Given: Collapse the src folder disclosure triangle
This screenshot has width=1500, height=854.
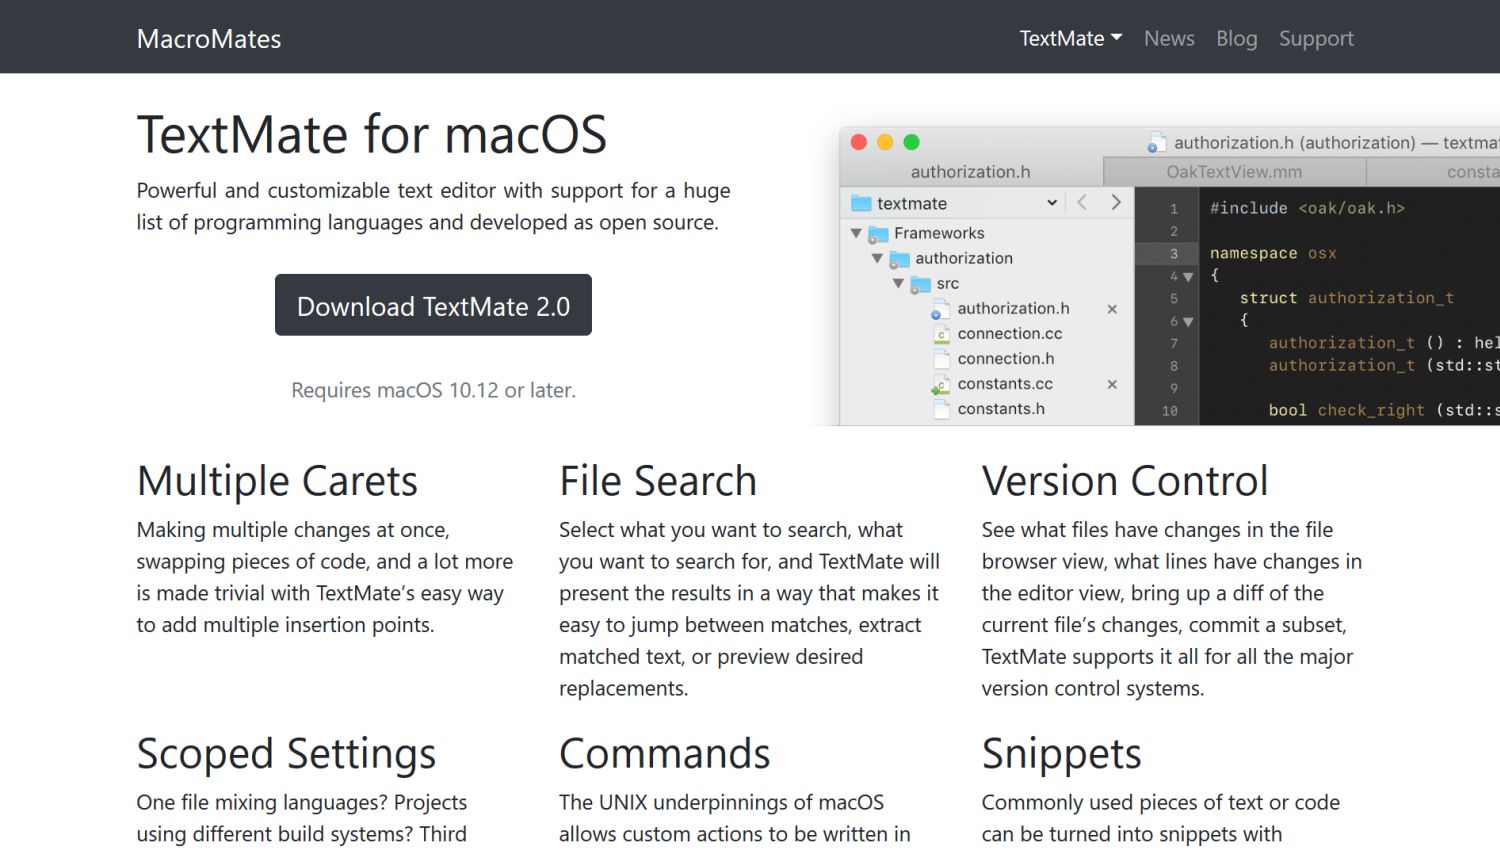Looking at the screenshot, I should [x=897, y=283].
